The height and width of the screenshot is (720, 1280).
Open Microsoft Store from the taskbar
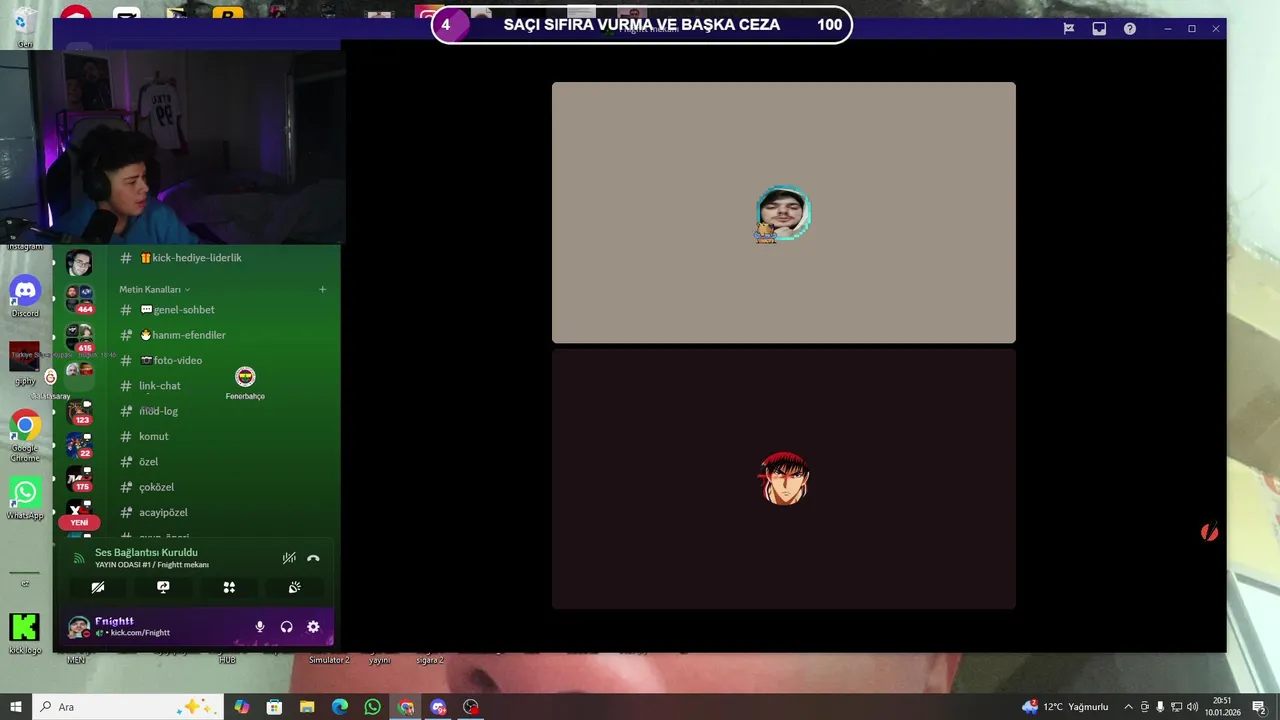click(274, 707)
